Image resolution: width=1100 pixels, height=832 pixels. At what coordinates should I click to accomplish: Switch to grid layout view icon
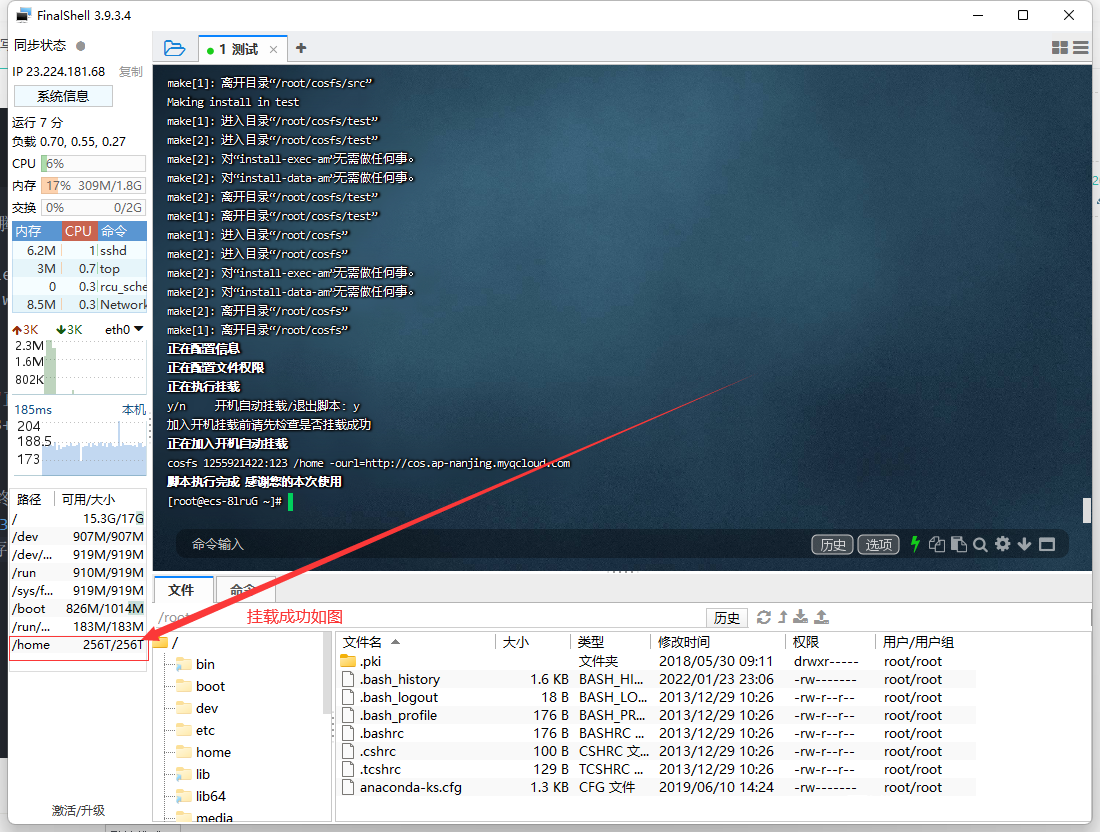point(1059,48)
